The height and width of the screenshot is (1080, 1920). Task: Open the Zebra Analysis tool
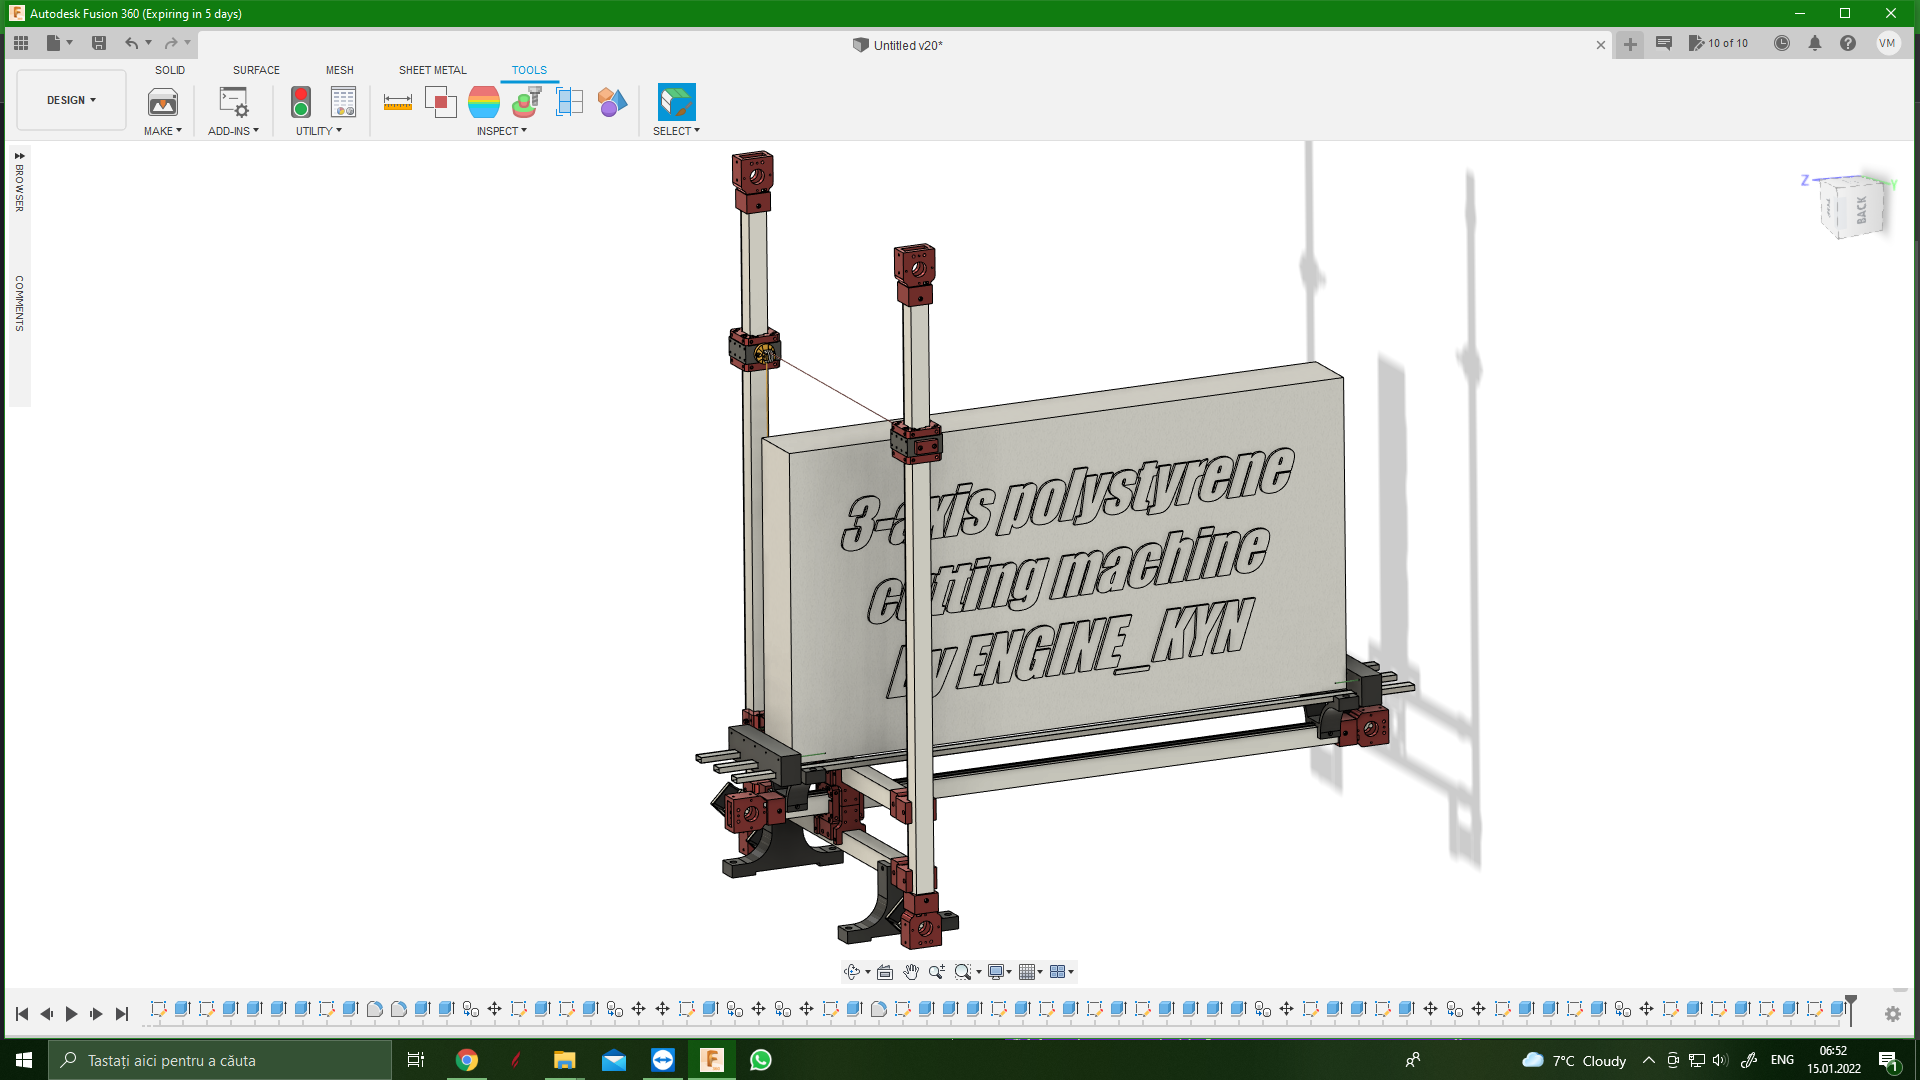pos(484,102)
